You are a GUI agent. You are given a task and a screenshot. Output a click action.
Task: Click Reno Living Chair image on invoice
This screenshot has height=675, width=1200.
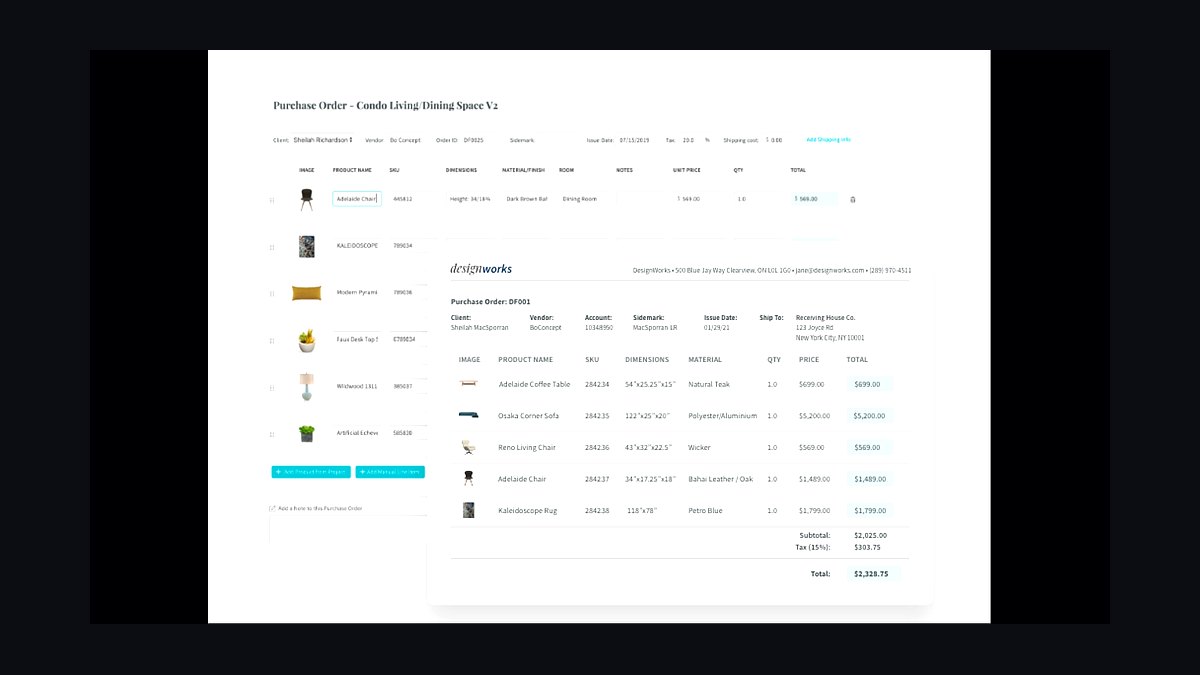468,447
